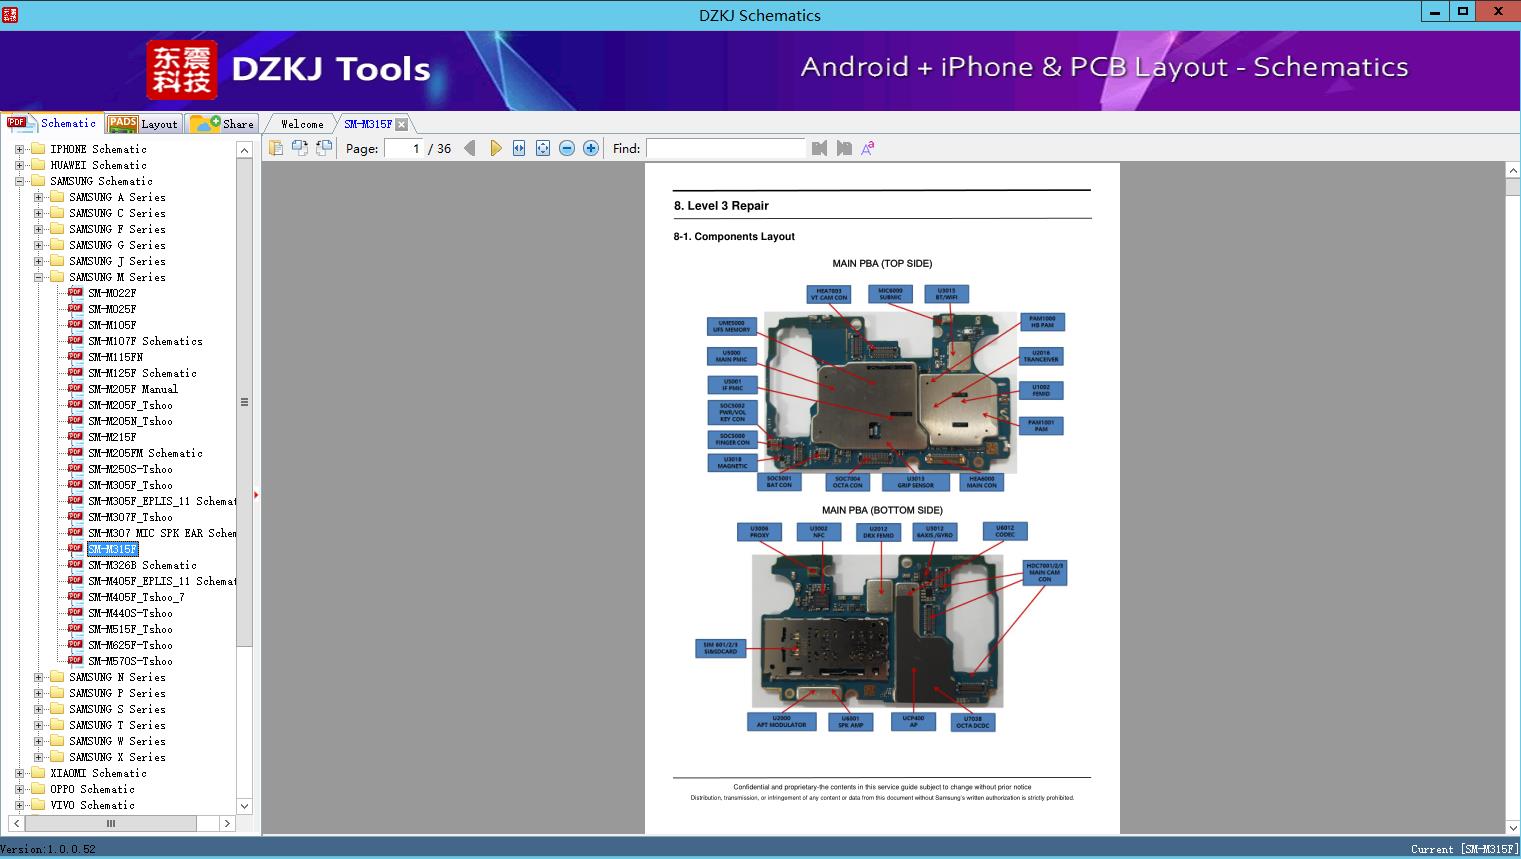Click the page number input field
Image resolution: width=1521 pixels, height=859 pixels.
(x=403, y=148)
